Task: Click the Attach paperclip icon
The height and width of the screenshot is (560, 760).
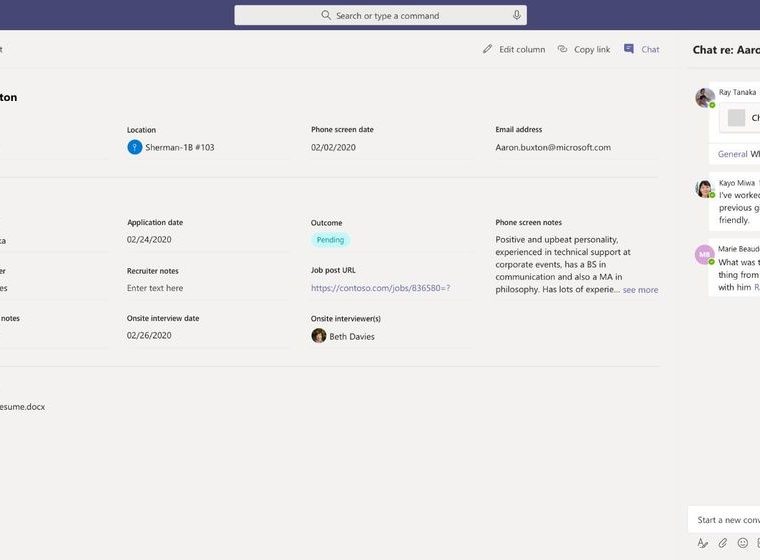Action: (x=723, y=543)
